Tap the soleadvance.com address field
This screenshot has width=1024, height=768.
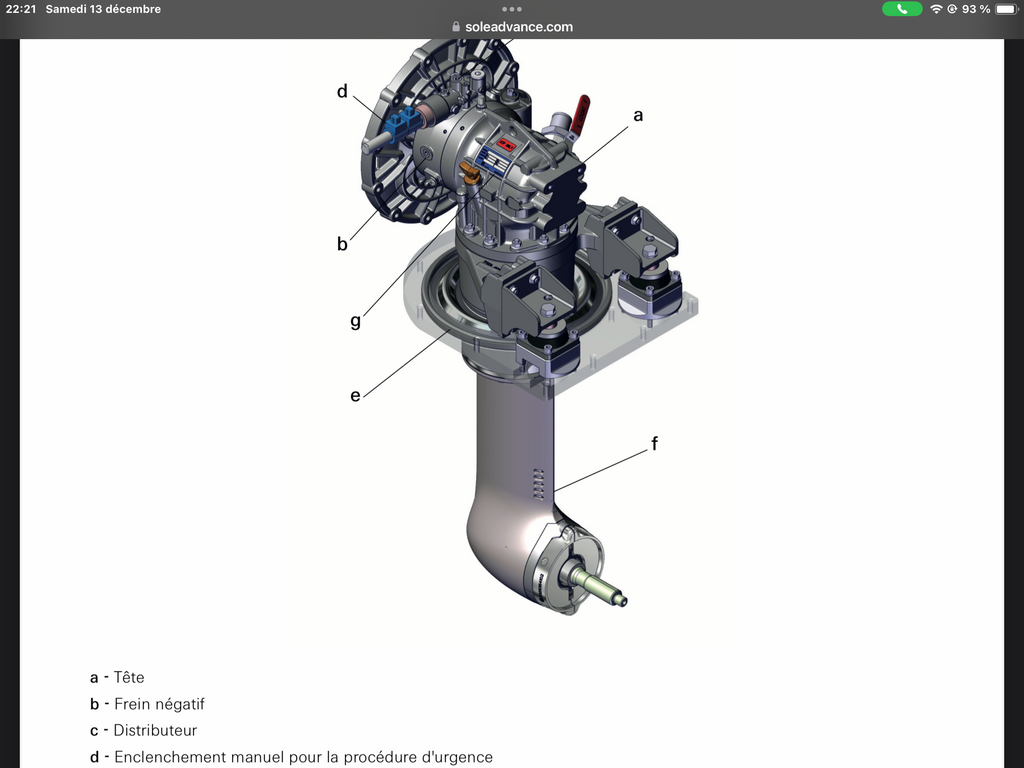click(518, 27)
